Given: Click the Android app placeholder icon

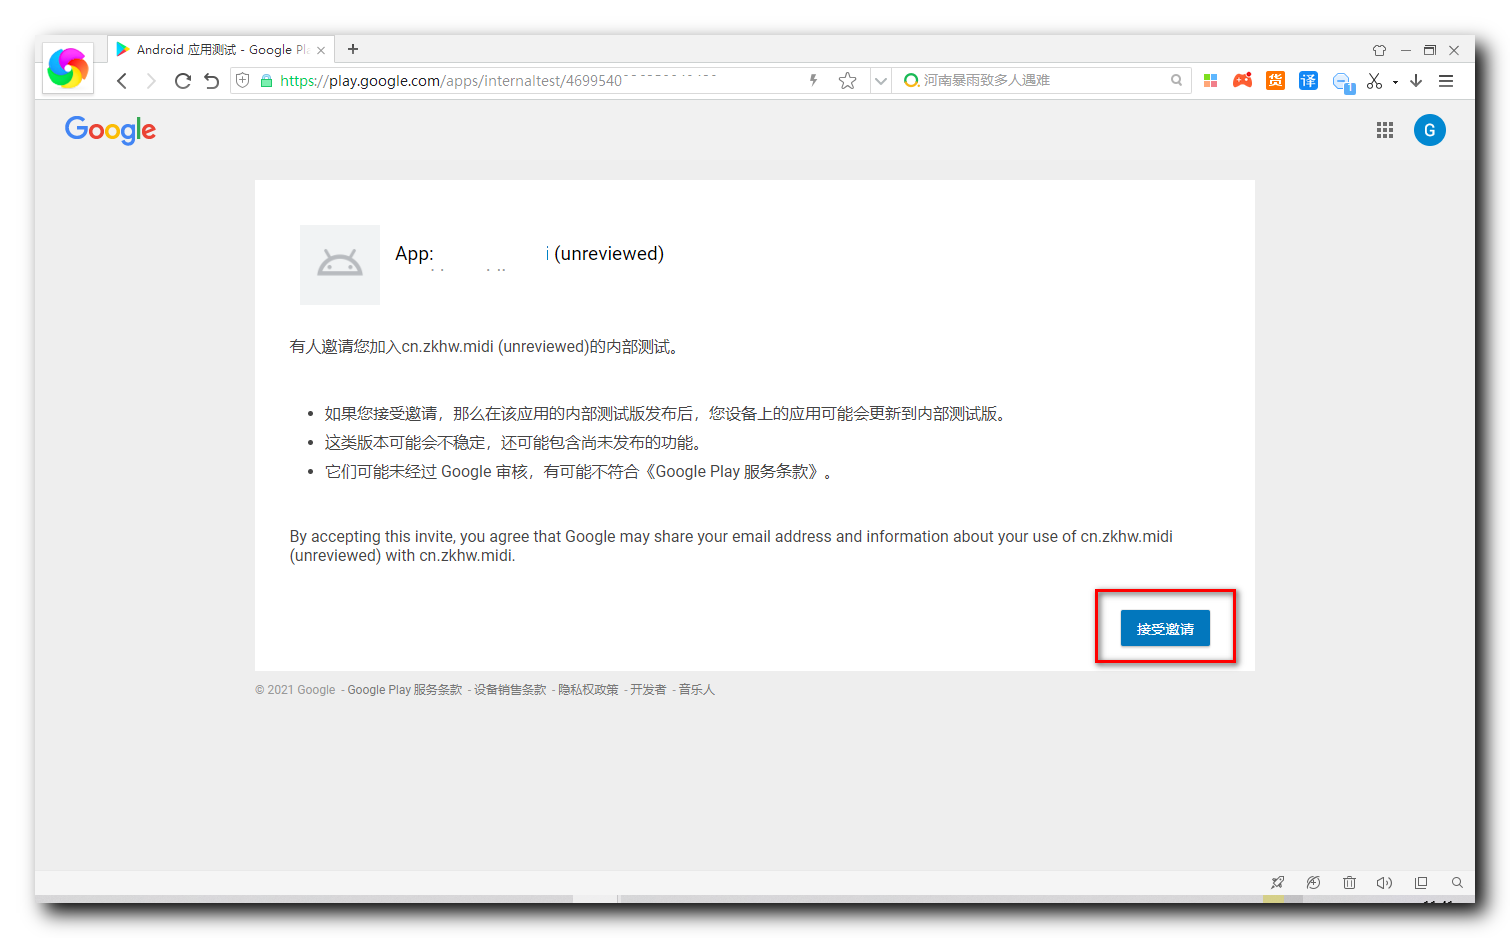Looking at the screenshot, I should pyautogui.click(x=340, y=265).
